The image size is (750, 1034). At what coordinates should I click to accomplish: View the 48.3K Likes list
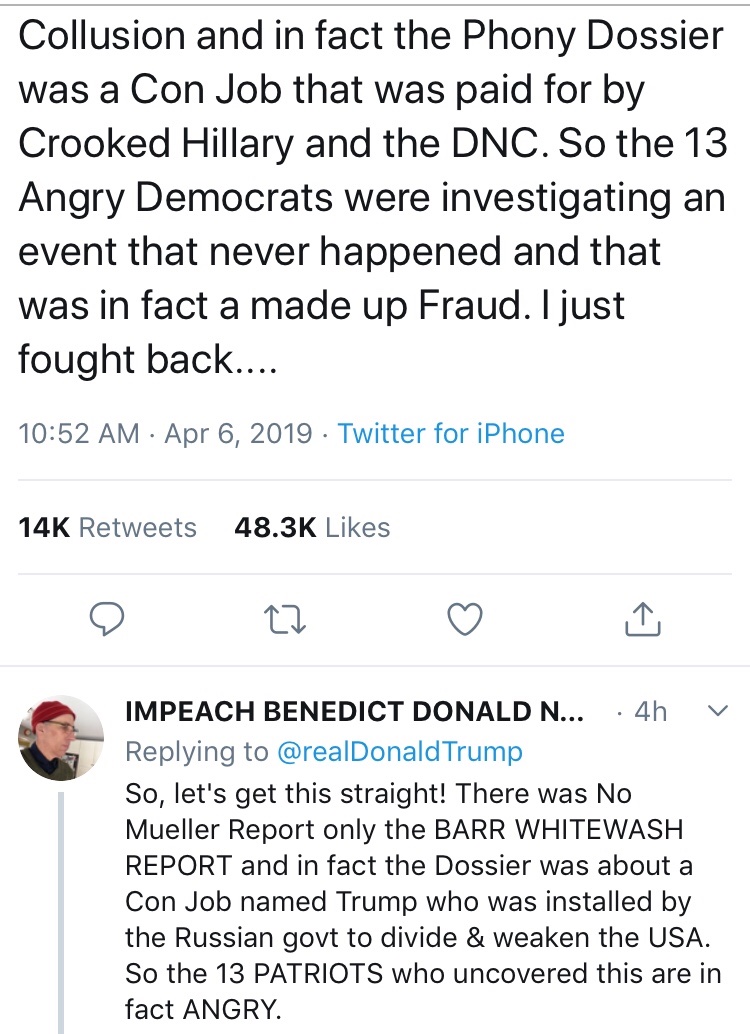(x=311, y=527)
